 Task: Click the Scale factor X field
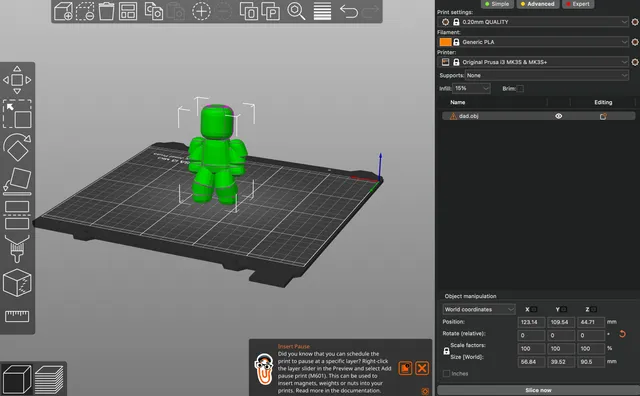click(531, 349)
